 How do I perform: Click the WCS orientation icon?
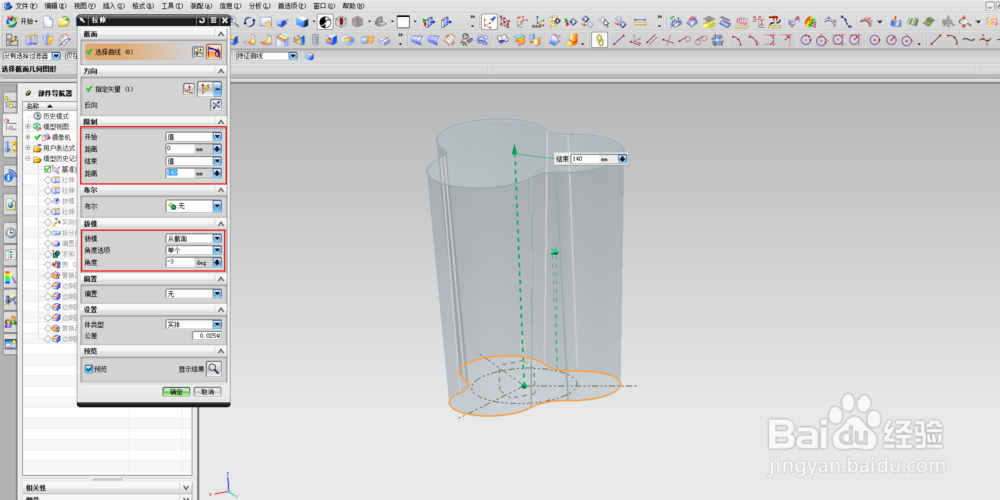point(489,22)
